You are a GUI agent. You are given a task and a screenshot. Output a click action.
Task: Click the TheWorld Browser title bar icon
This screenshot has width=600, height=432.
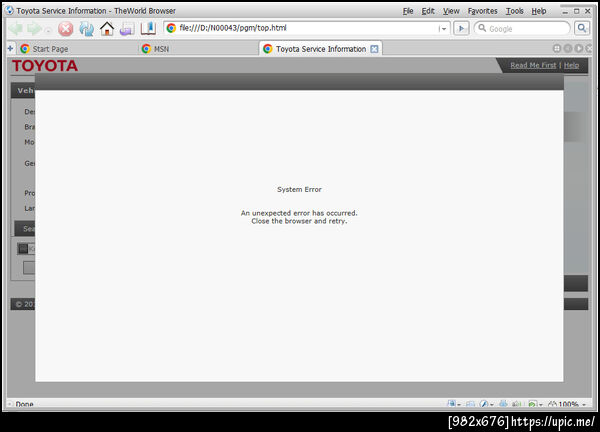[x=10, y=10]
